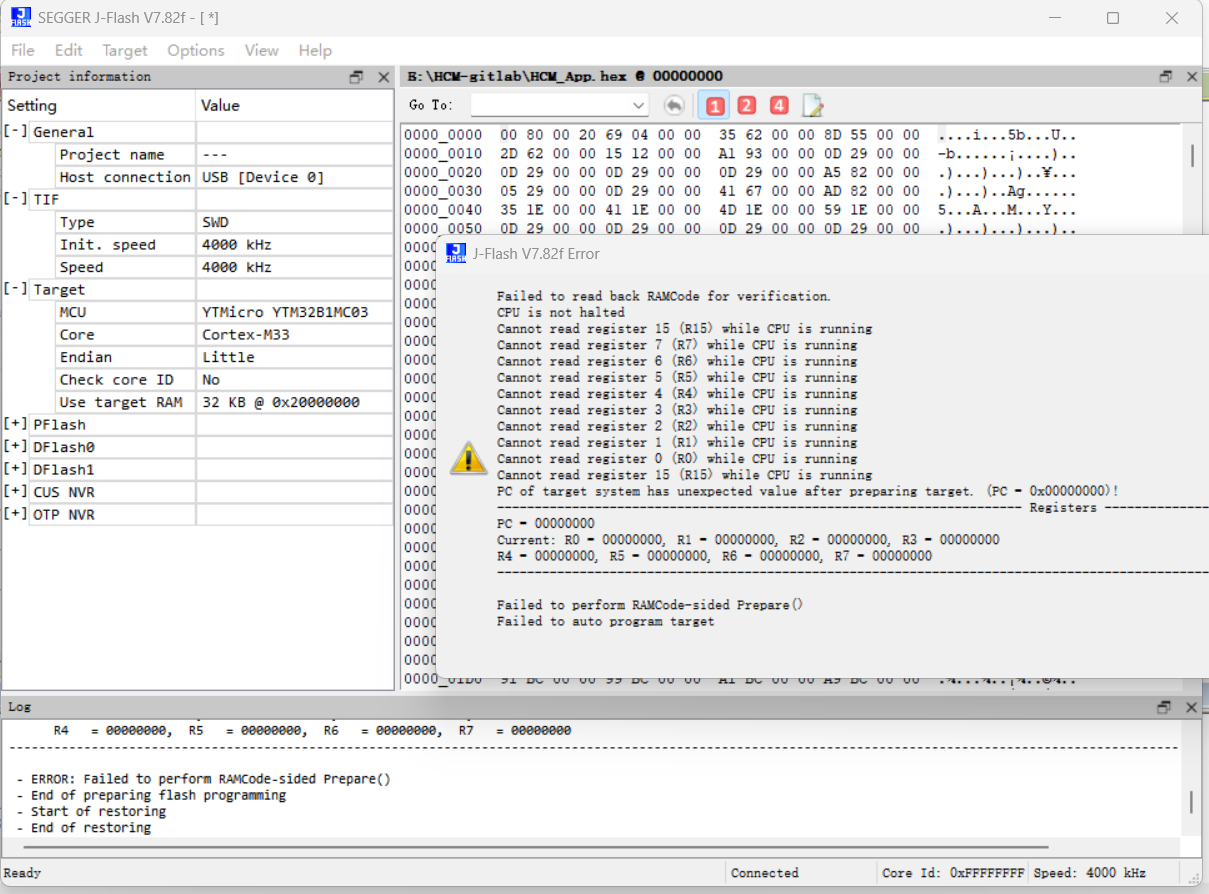Viewport: 1209px width, 894px height.
Task: Open the Go To address dropdown
Action: coord(639,105)
